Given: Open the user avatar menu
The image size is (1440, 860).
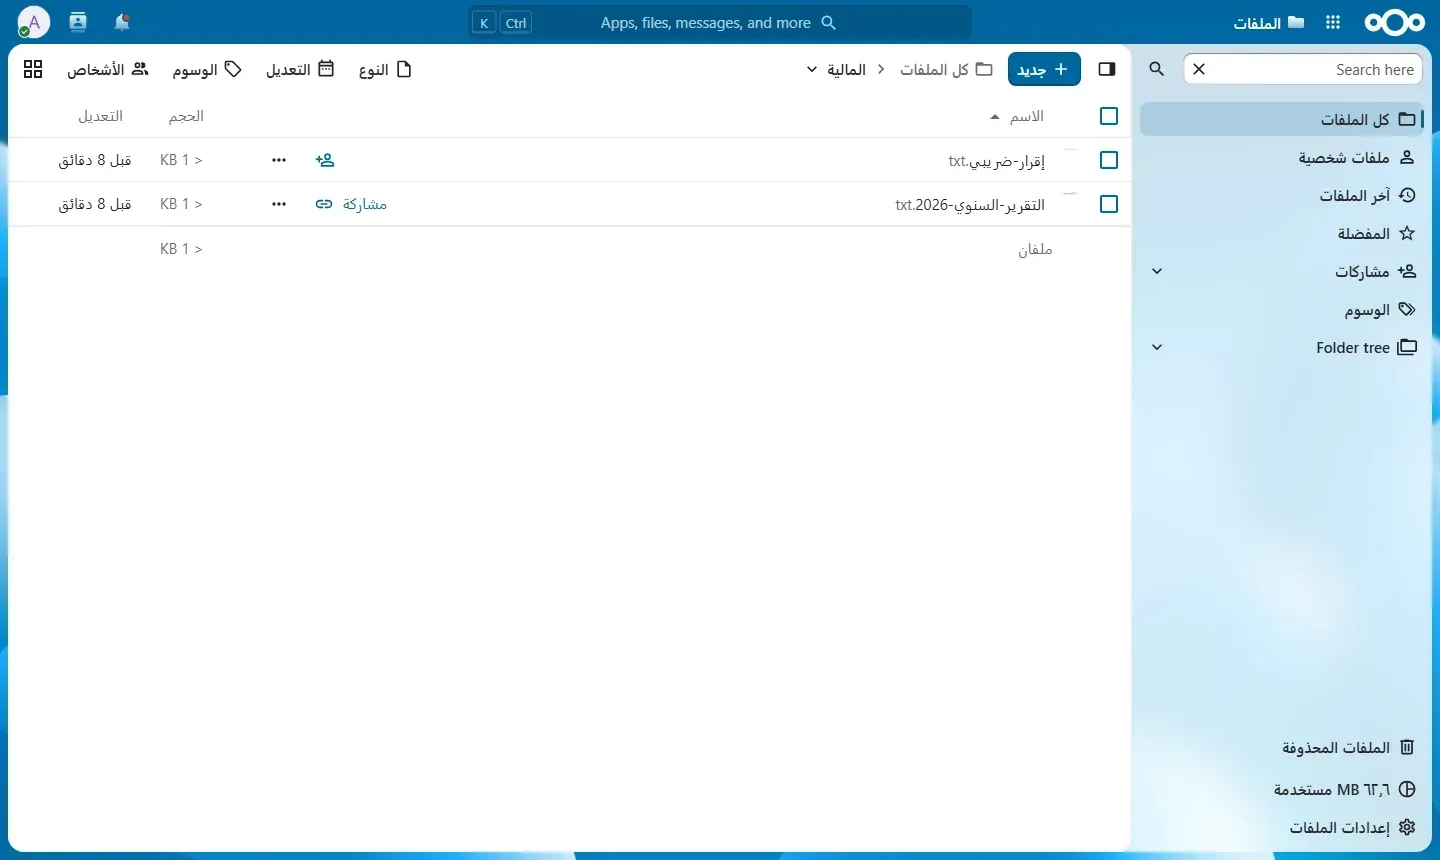Looking at the screenshot, I should [34, 22].
